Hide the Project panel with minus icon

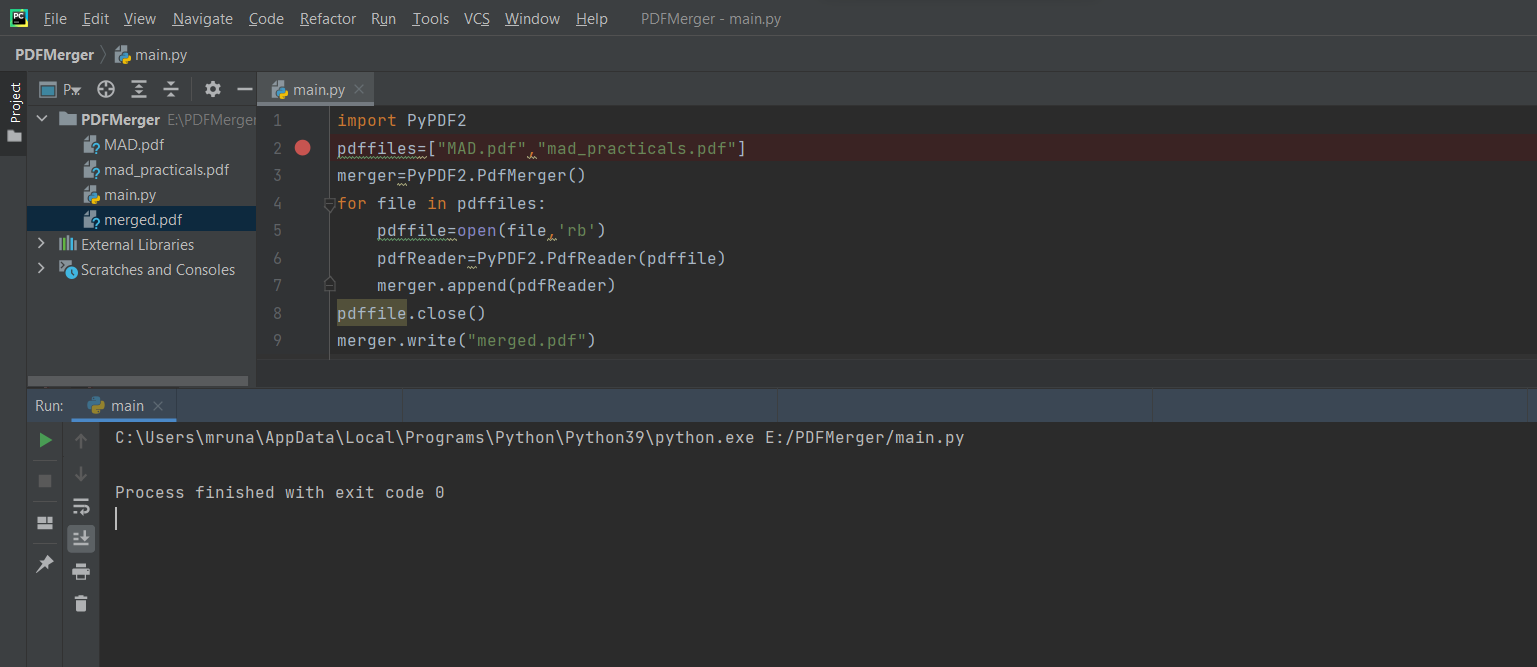tap(244, 89)
